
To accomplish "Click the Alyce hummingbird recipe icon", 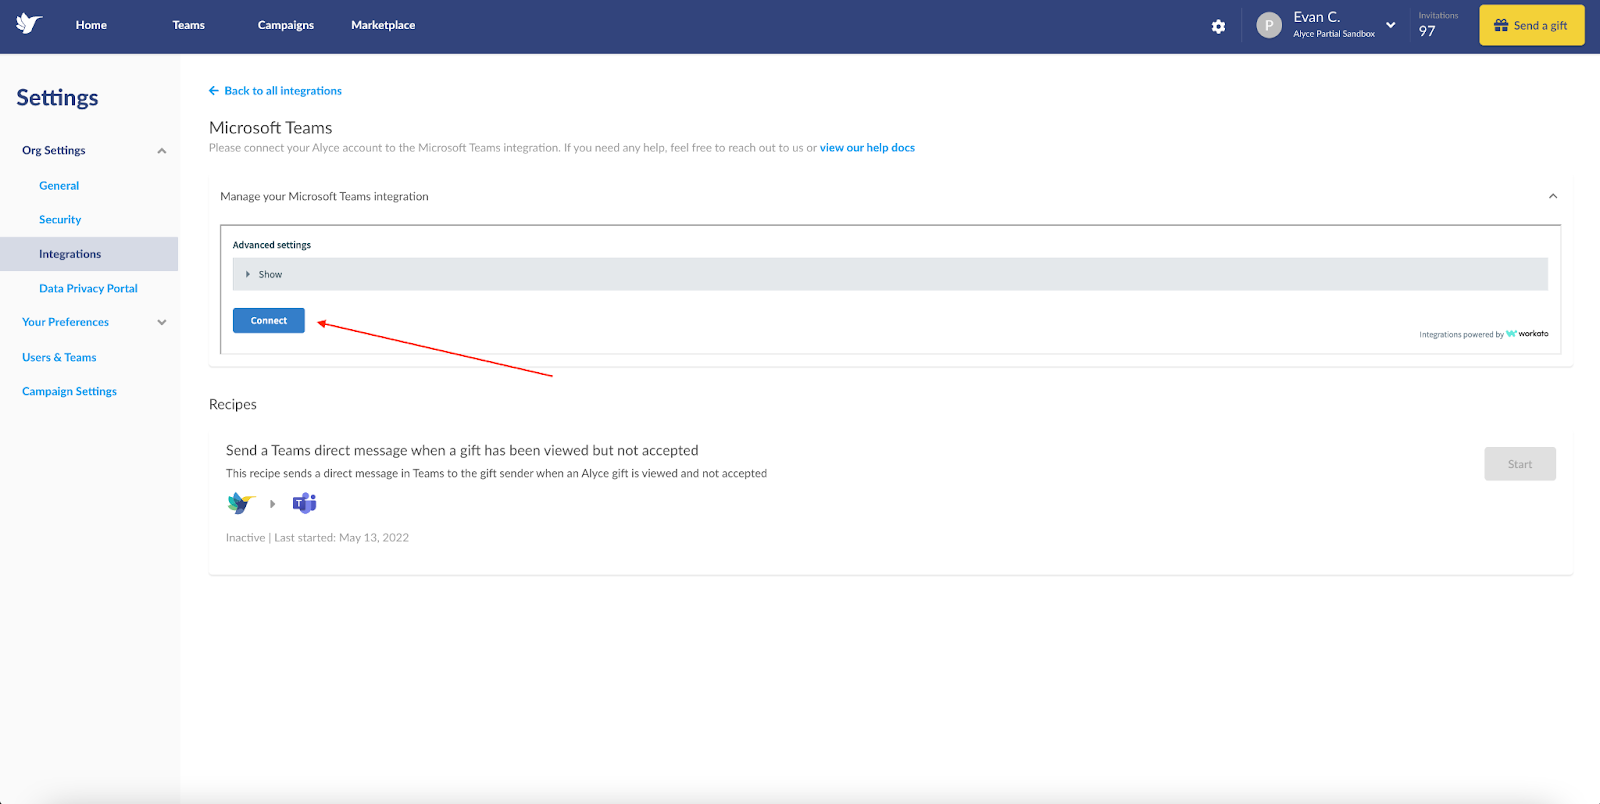I will click(x=241, y=503).
